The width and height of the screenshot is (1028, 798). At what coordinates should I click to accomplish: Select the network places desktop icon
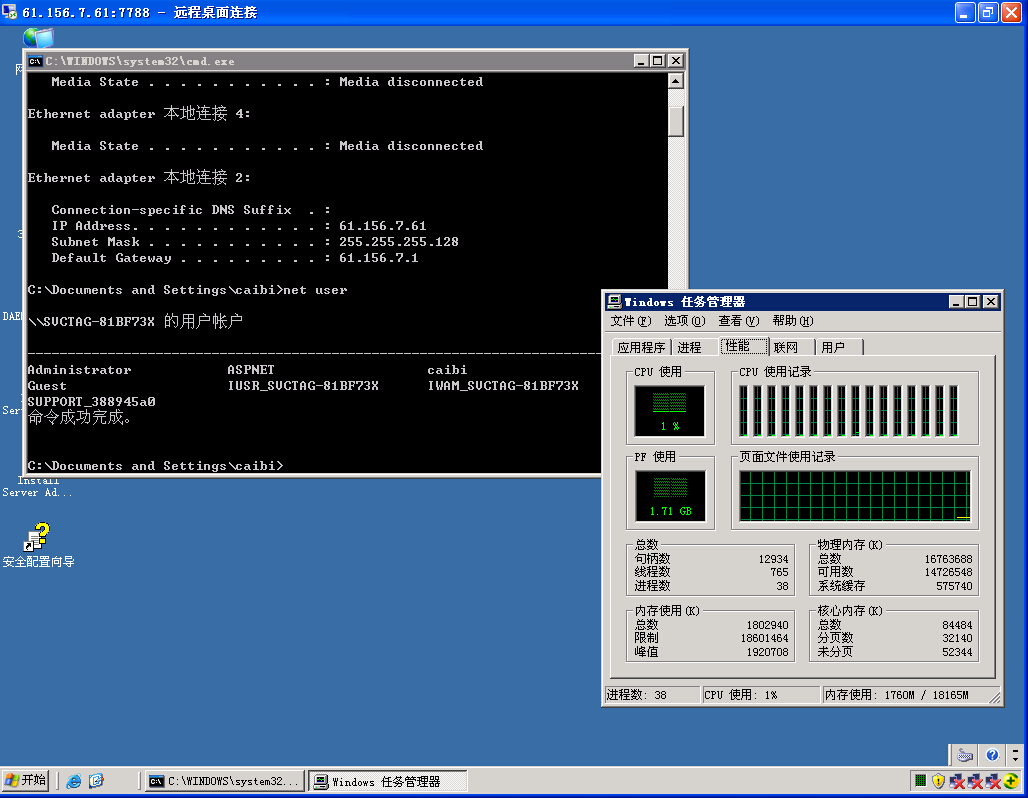[x=38, y=37]
